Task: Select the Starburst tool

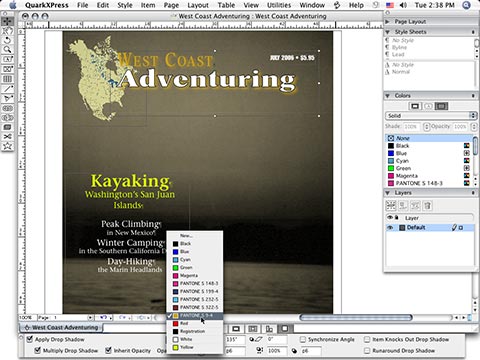Action: [7, 146]
